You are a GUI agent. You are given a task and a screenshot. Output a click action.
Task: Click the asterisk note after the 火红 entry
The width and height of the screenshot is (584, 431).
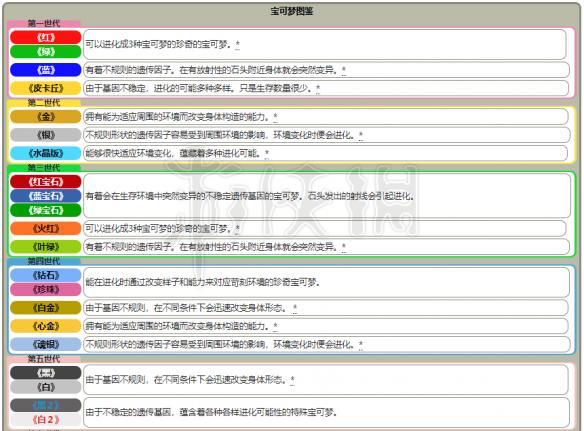tap(238, 228)
